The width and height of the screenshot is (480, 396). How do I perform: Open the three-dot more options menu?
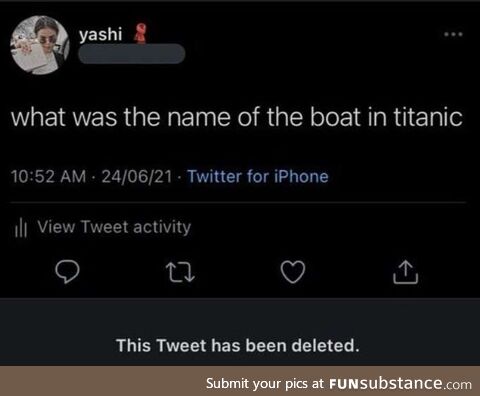pos(453,34)
